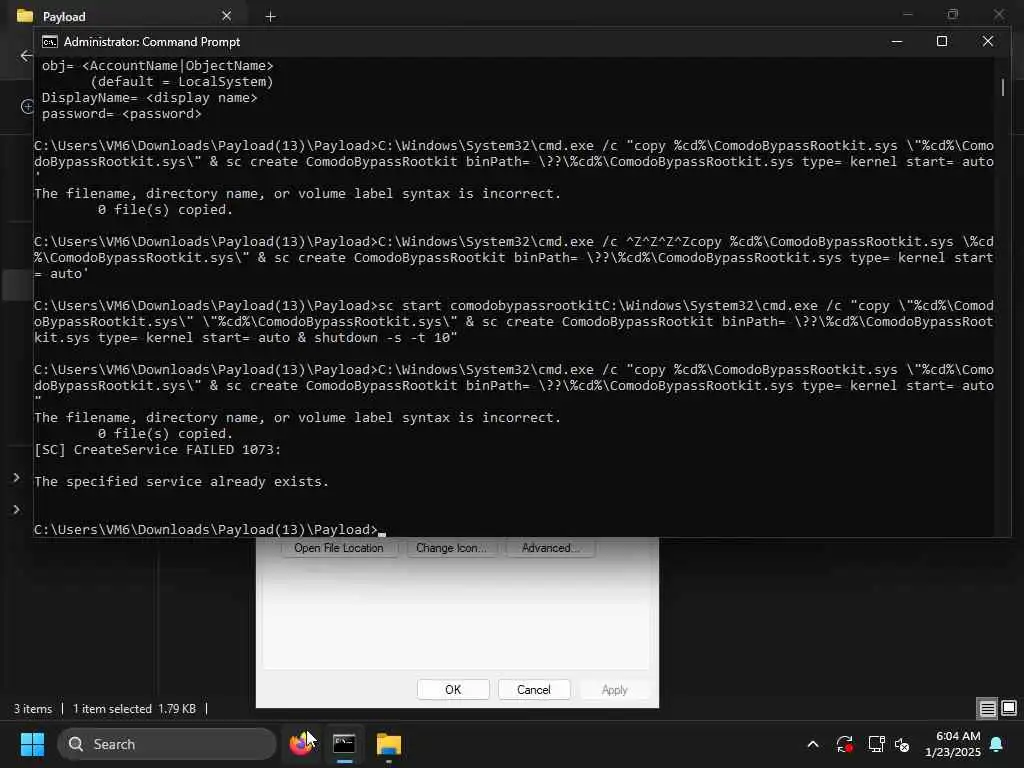1024x768 pixels.
Task: Close the Command Prompt window
Action: 987,41
